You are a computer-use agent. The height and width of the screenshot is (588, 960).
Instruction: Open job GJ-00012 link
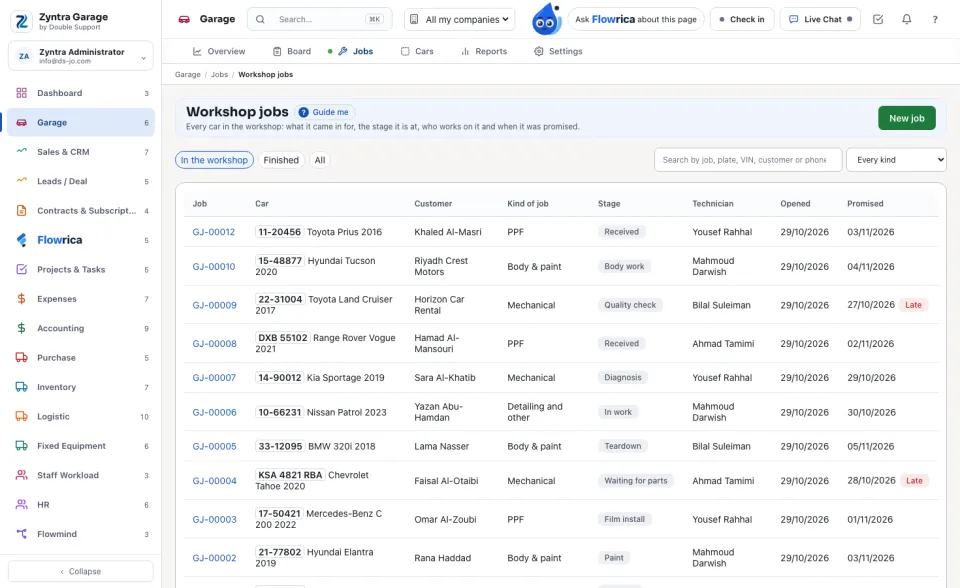tap(214, 232)
